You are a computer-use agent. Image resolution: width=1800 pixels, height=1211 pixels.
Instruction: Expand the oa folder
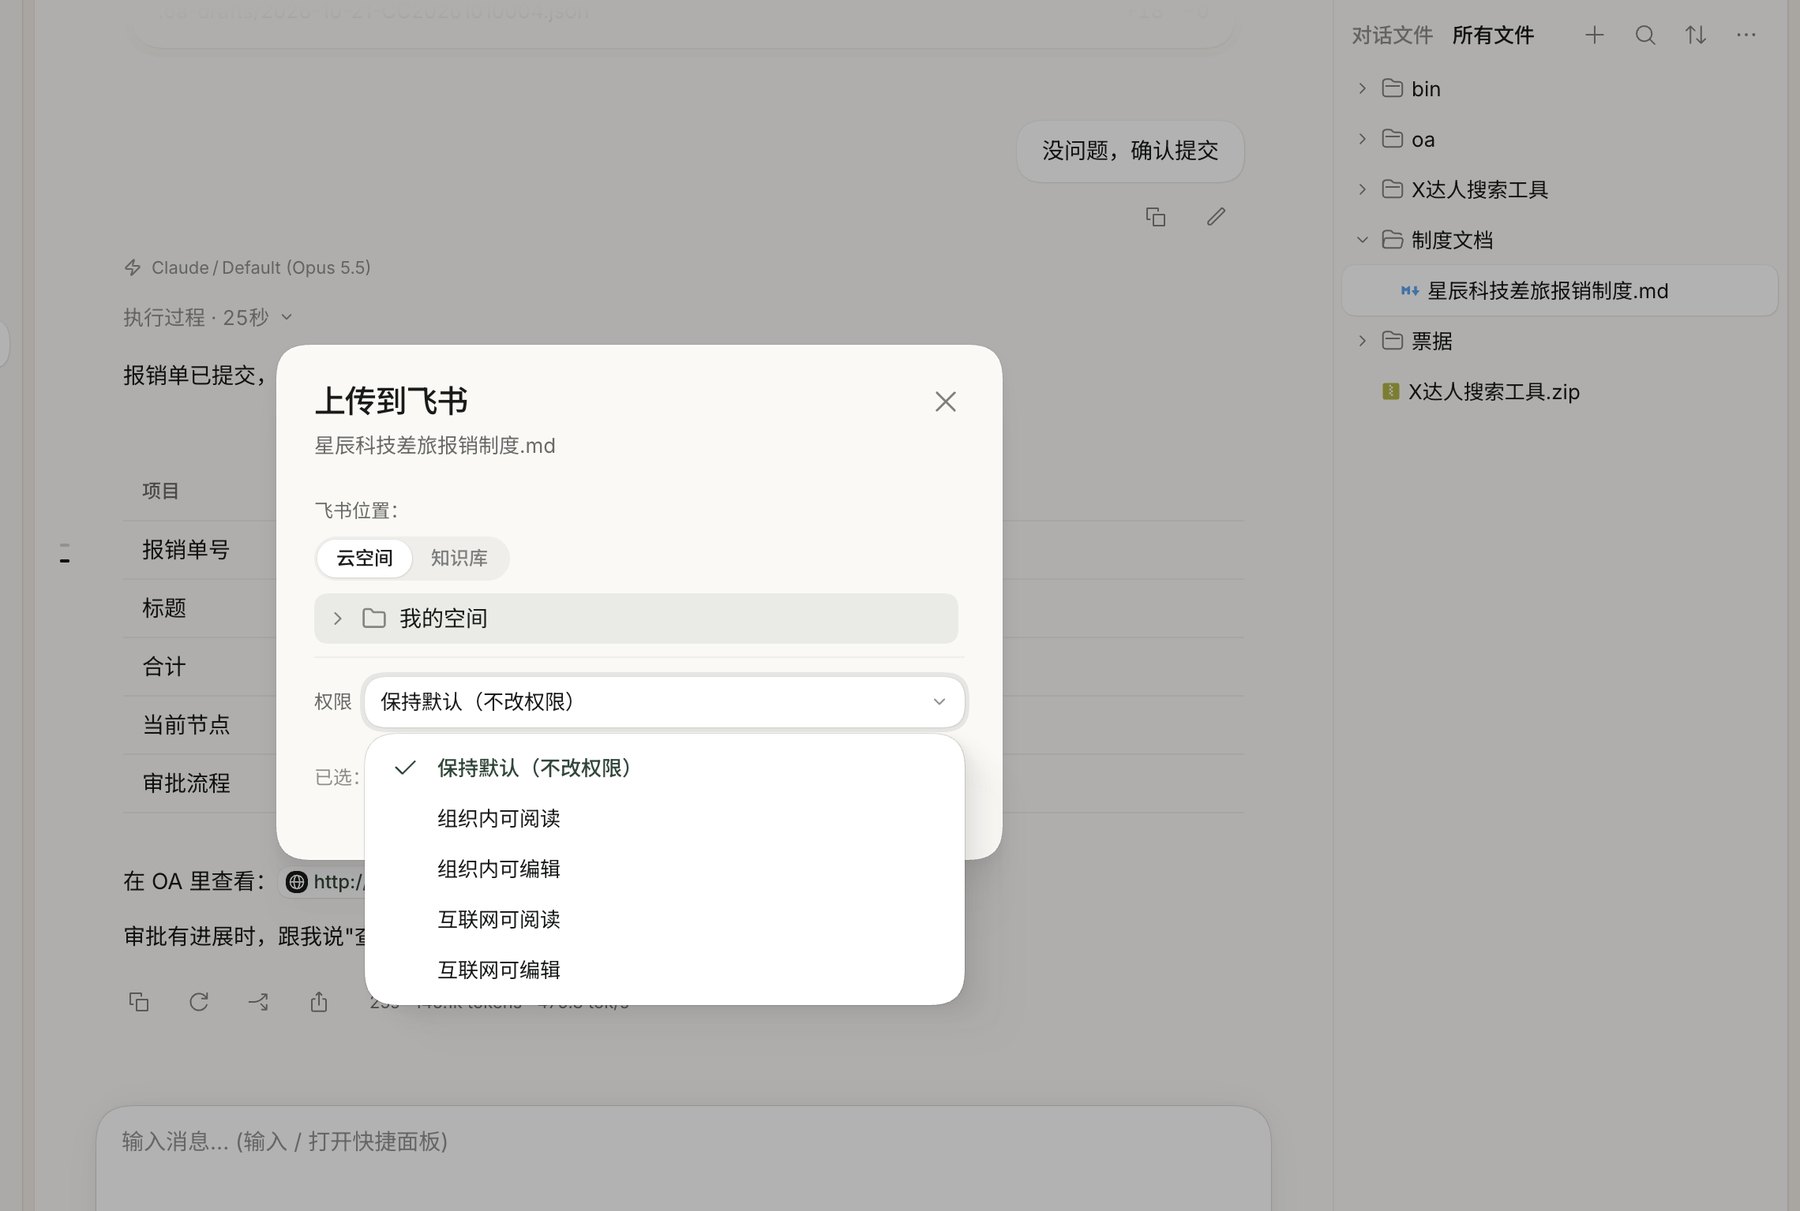1362,139
